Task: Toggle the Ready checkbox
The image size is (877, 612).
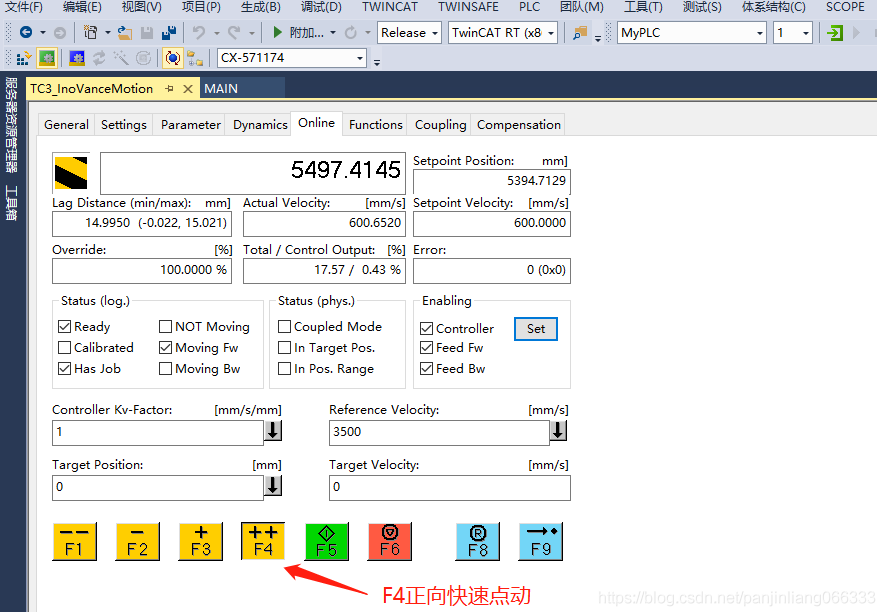Action: (x=64, y=326)
